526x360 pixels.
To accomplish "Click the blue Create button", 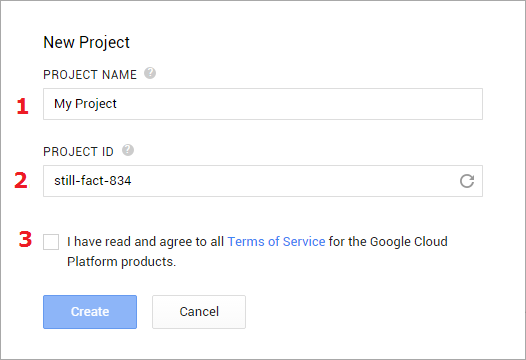I will (90, 312).
